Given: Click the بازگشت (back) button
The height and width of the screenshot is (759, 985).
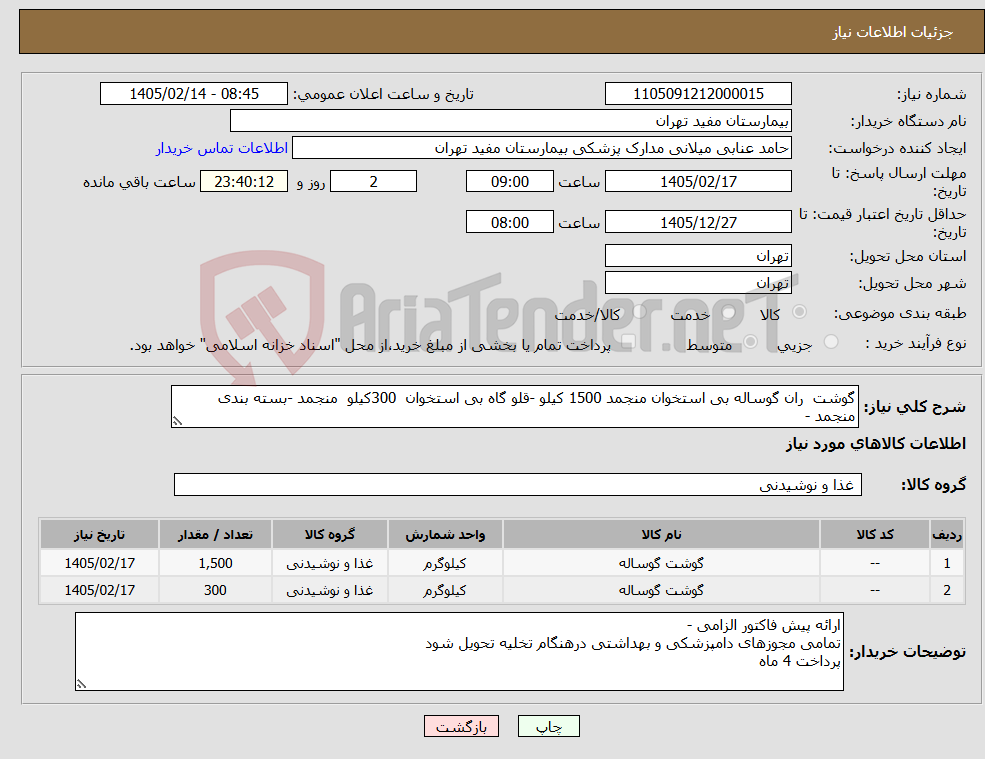Looking at the screenshot, I should point(461,726).
